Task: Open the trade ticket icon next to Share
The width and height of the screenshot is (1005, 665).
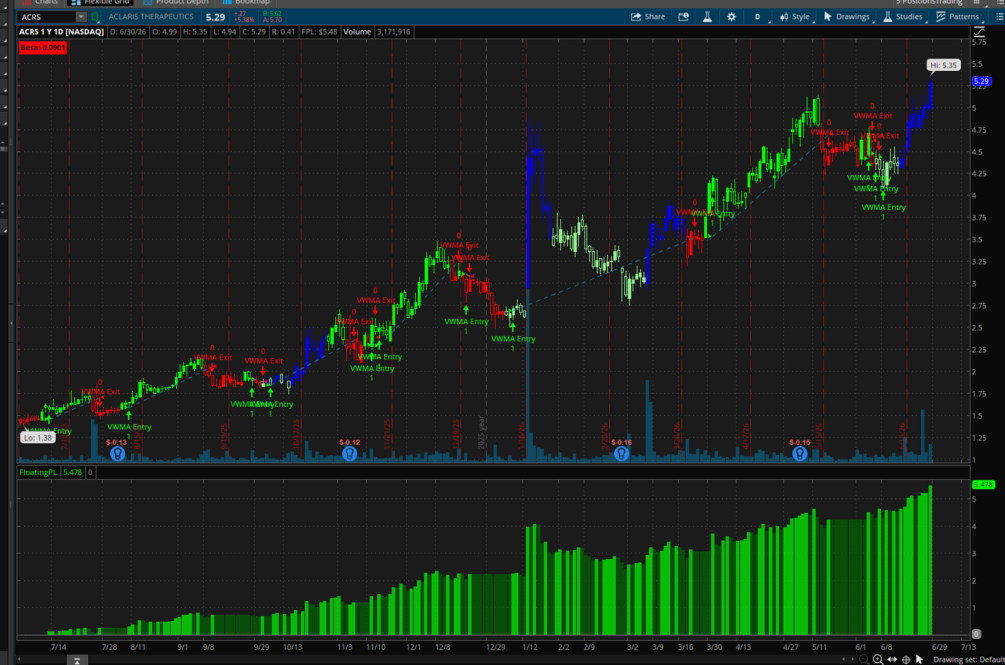Action: point(683,17)
